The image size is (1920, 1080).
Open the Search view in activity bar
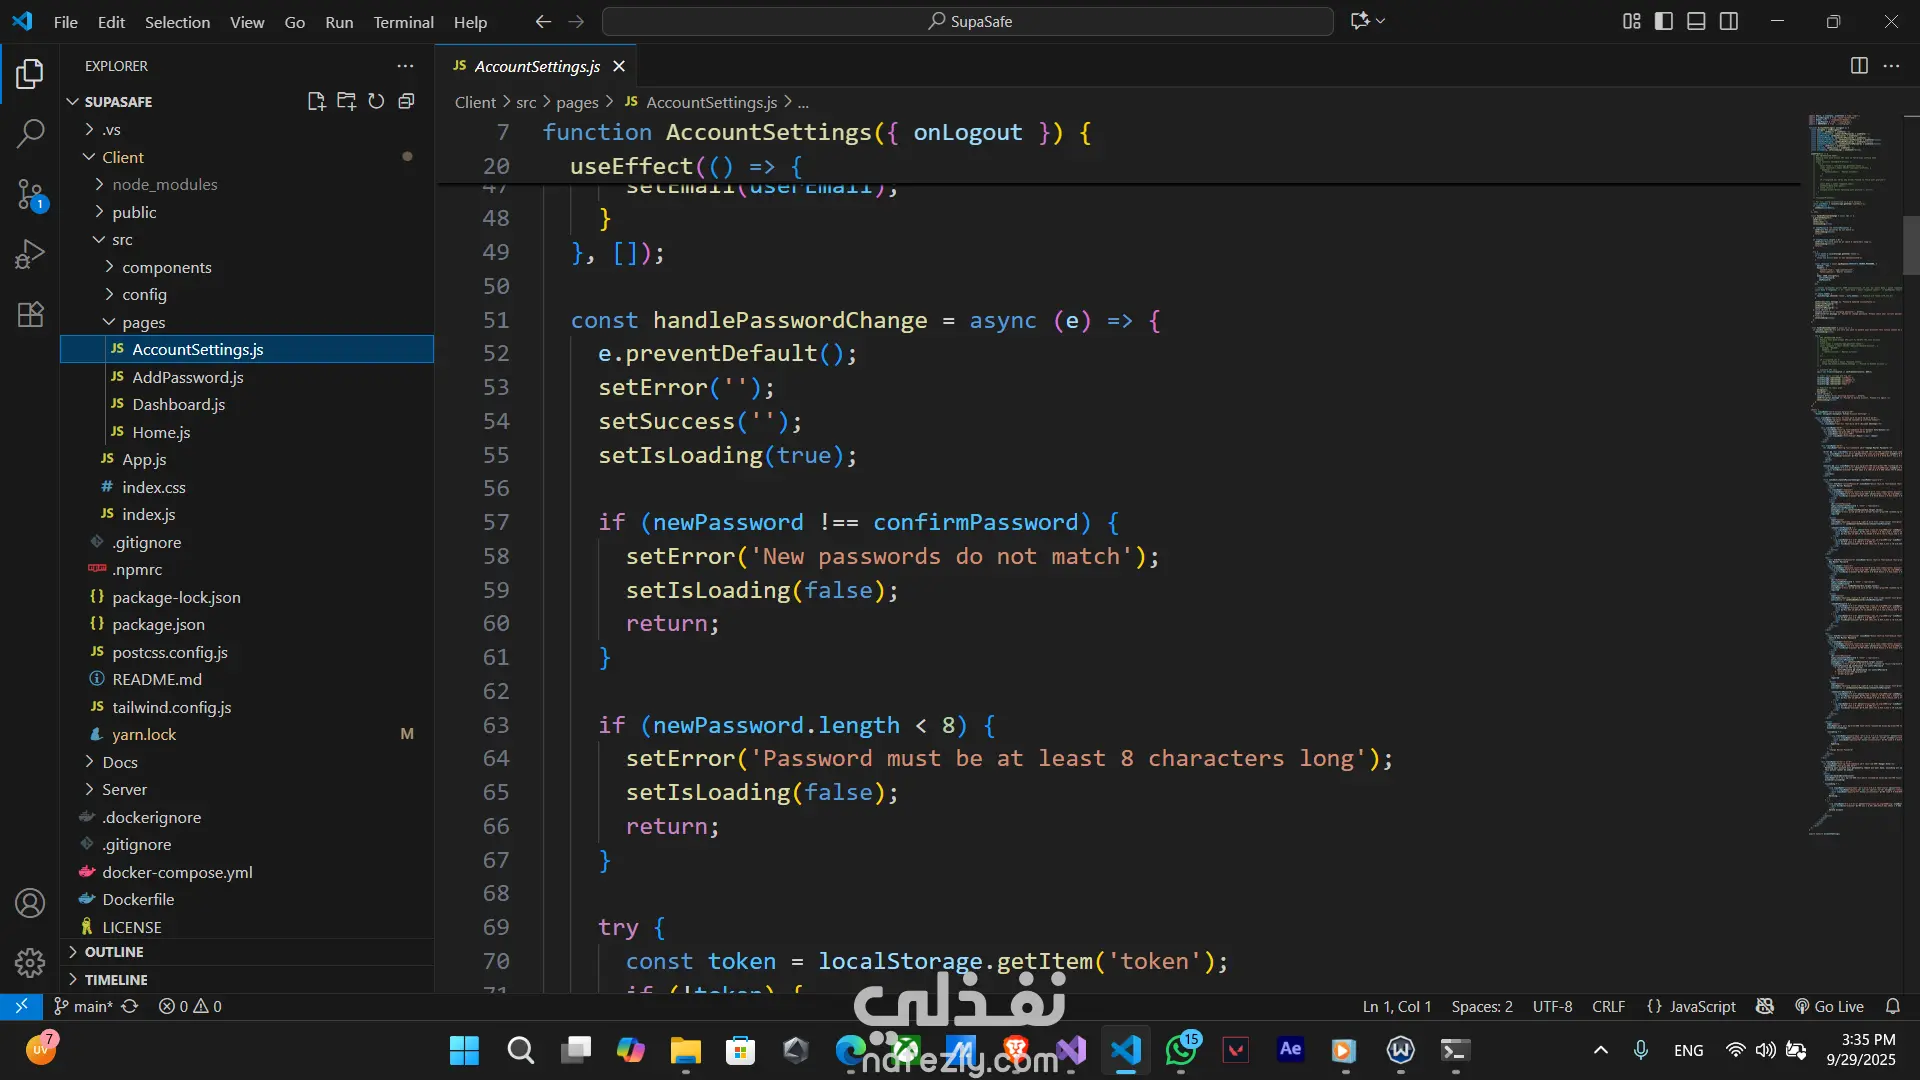tap(30, 133)
